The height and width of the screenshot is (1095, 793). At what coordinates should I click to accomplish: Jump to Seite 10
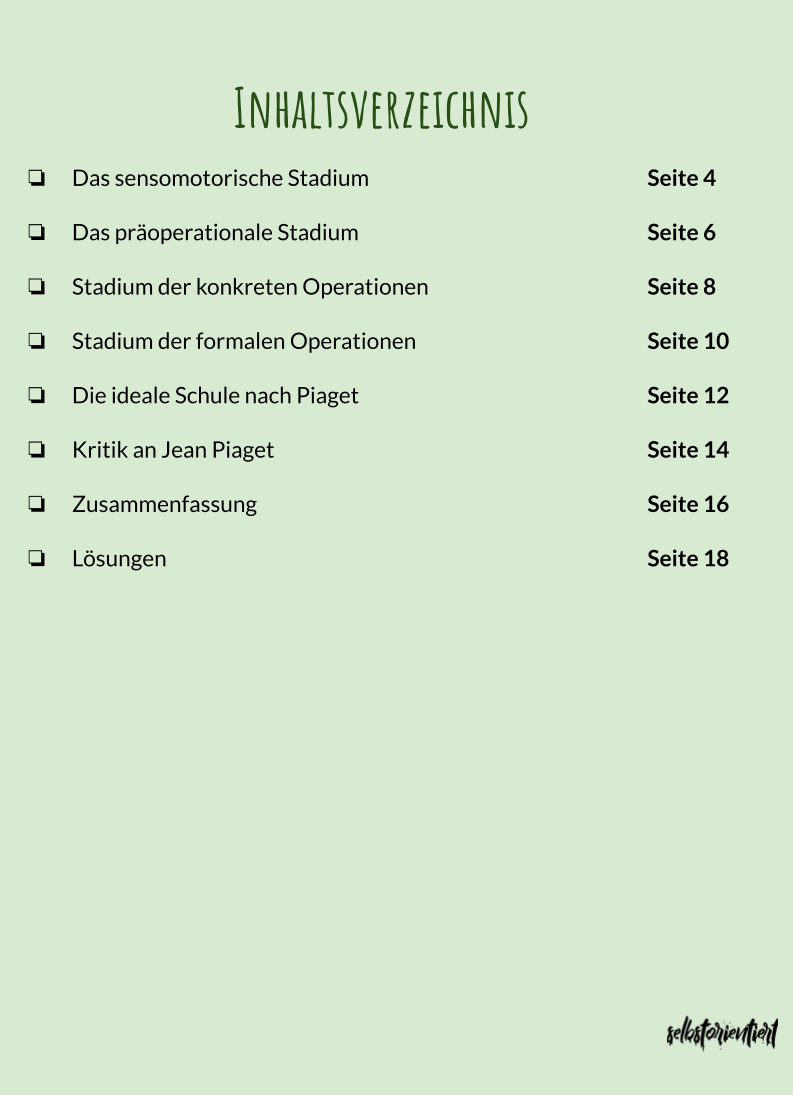point(688,341)
